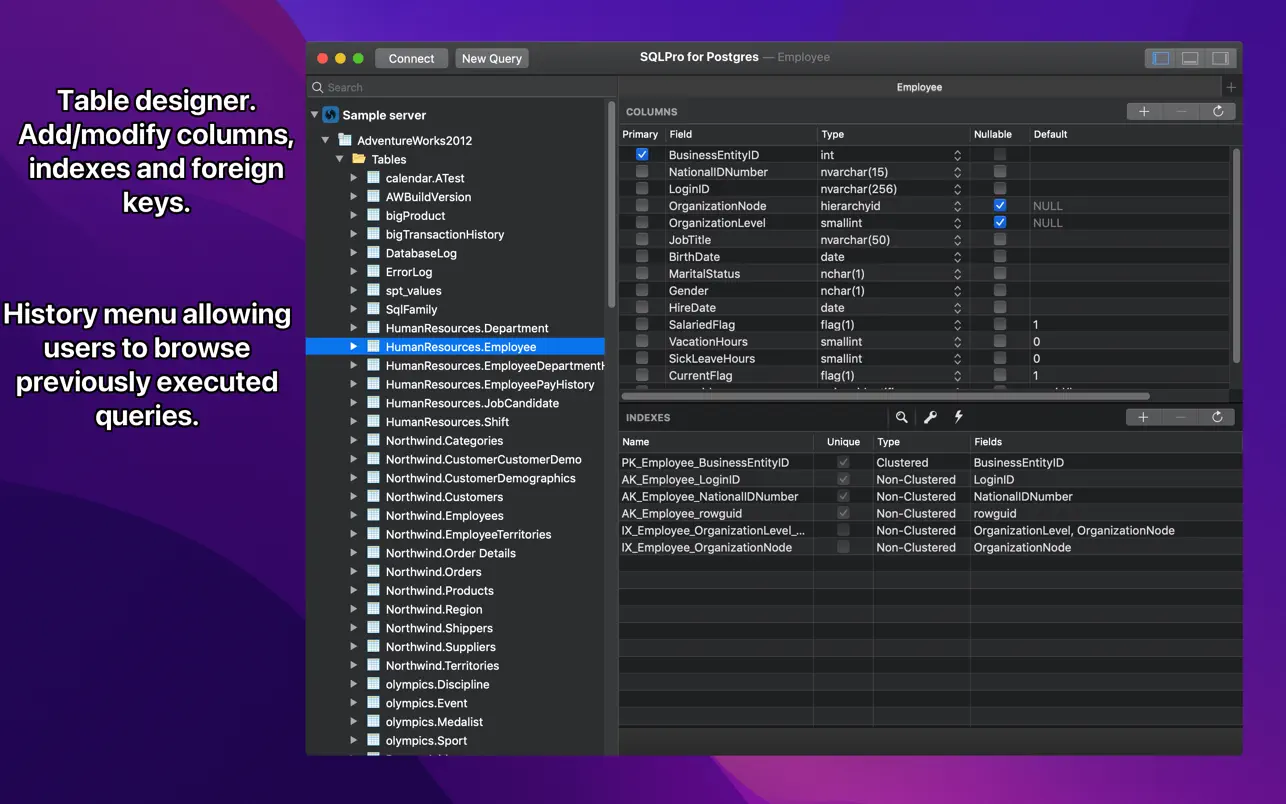Expand the Northwind.Customers table node
This screenshot has width=1286, height=804.
coord(354,497)
